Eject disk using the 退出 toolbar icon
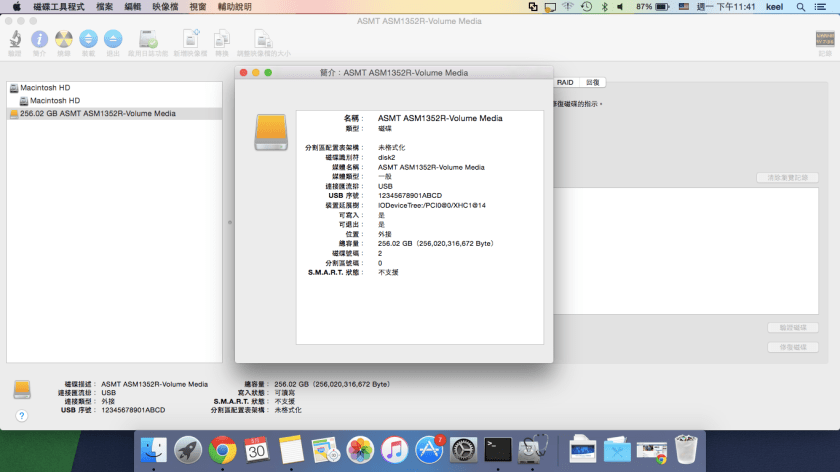 (112, 40)
